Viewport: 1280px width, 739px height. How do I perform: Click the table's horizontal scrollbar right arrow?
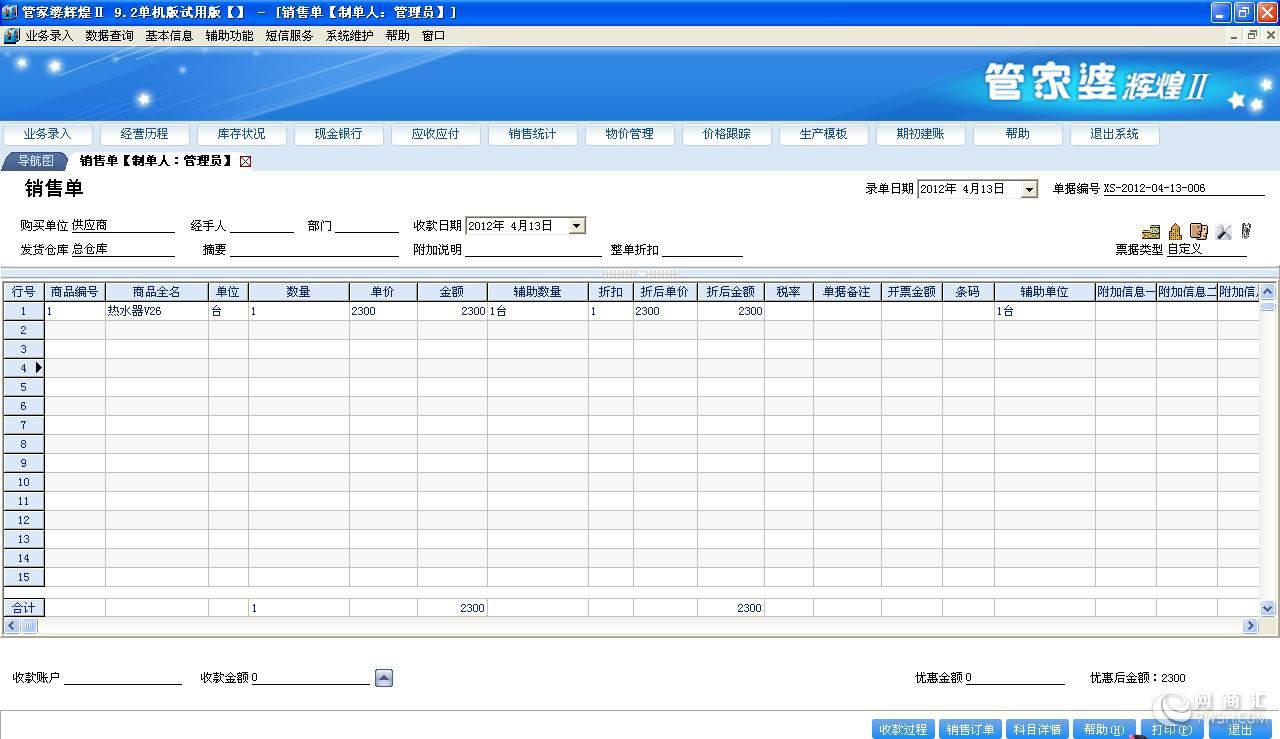pos(1250,626)
